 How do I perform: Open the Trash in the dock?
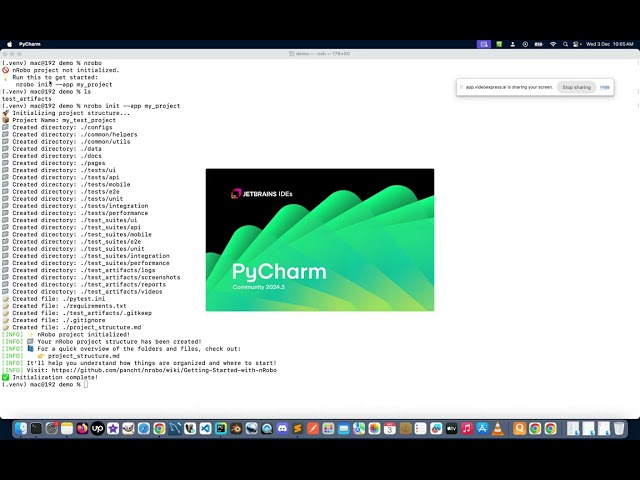pos(619,429)
